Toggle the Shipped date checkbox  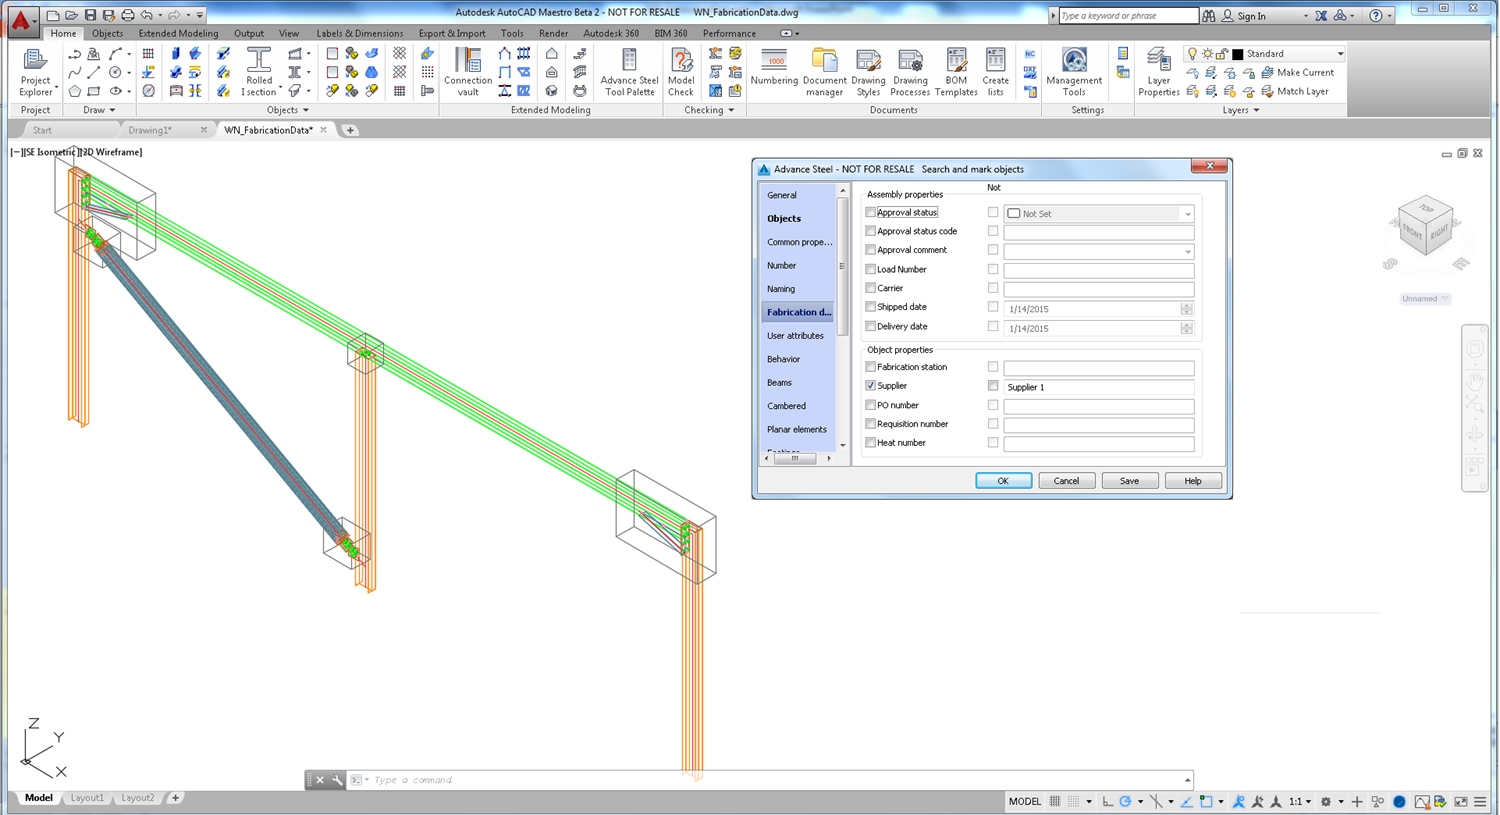click(871, 307)
